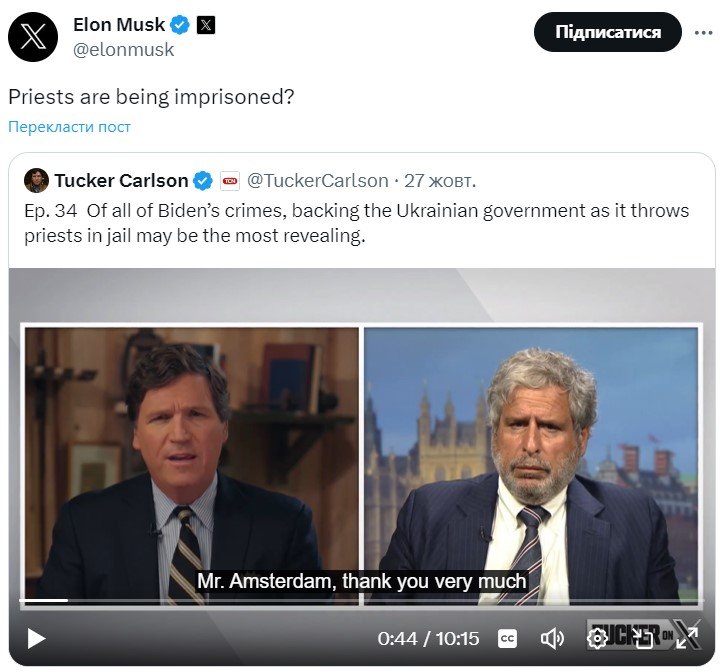Click the TCN affiliate badge icon
This screenshot has height=672, width=722.
click(229, 181)
